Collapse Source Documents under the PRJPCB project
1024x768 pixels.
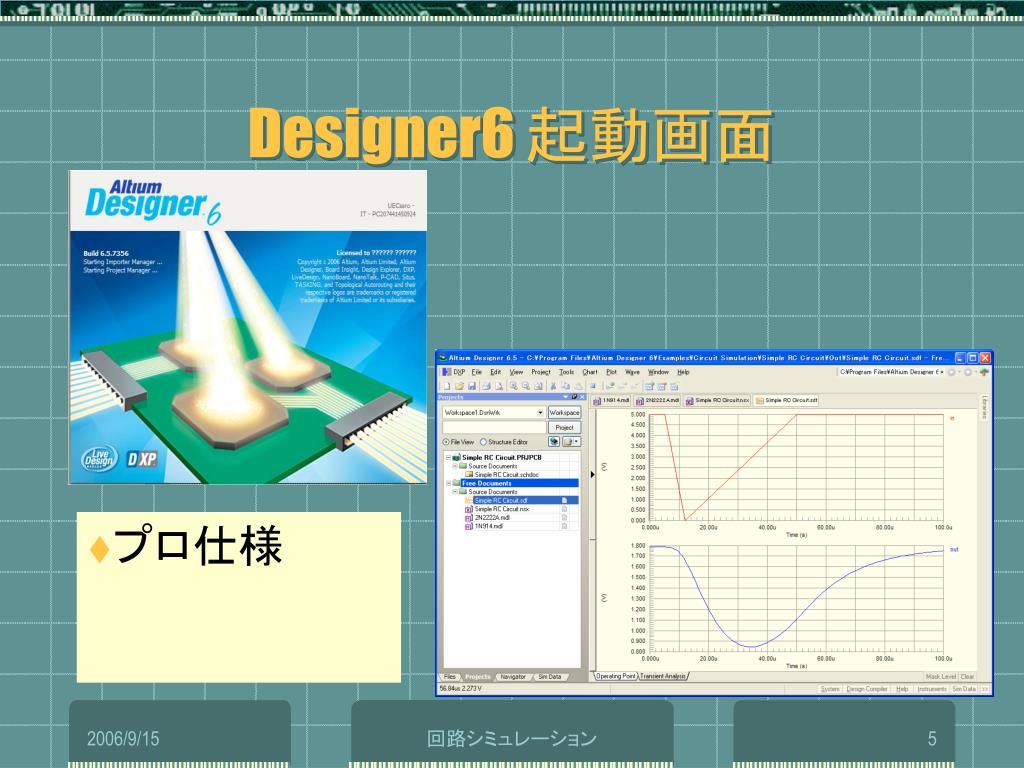[x=455, y=466]
